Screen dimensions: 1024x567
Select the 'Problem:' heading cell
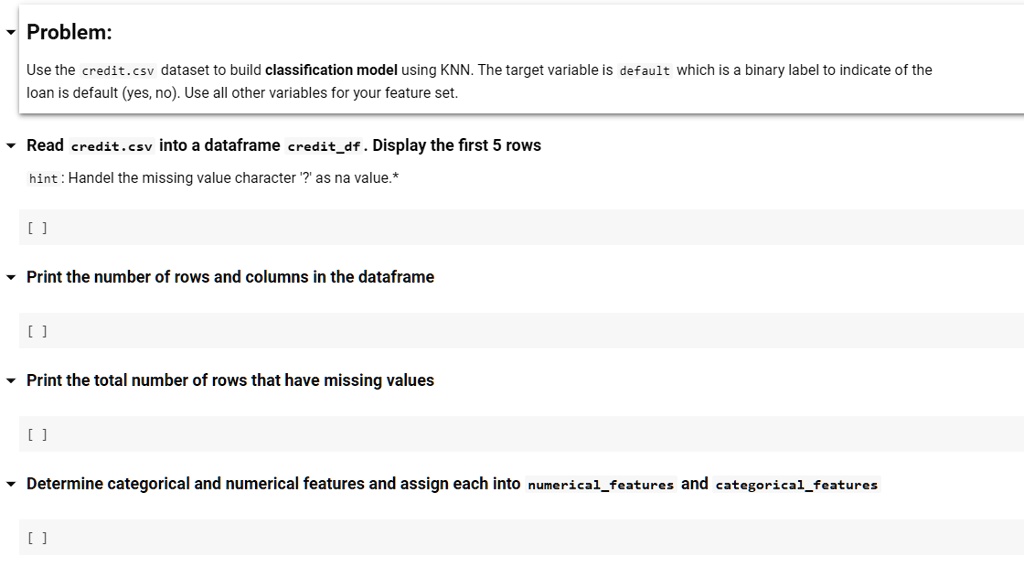pyautogui.click(x=69, y=32)
